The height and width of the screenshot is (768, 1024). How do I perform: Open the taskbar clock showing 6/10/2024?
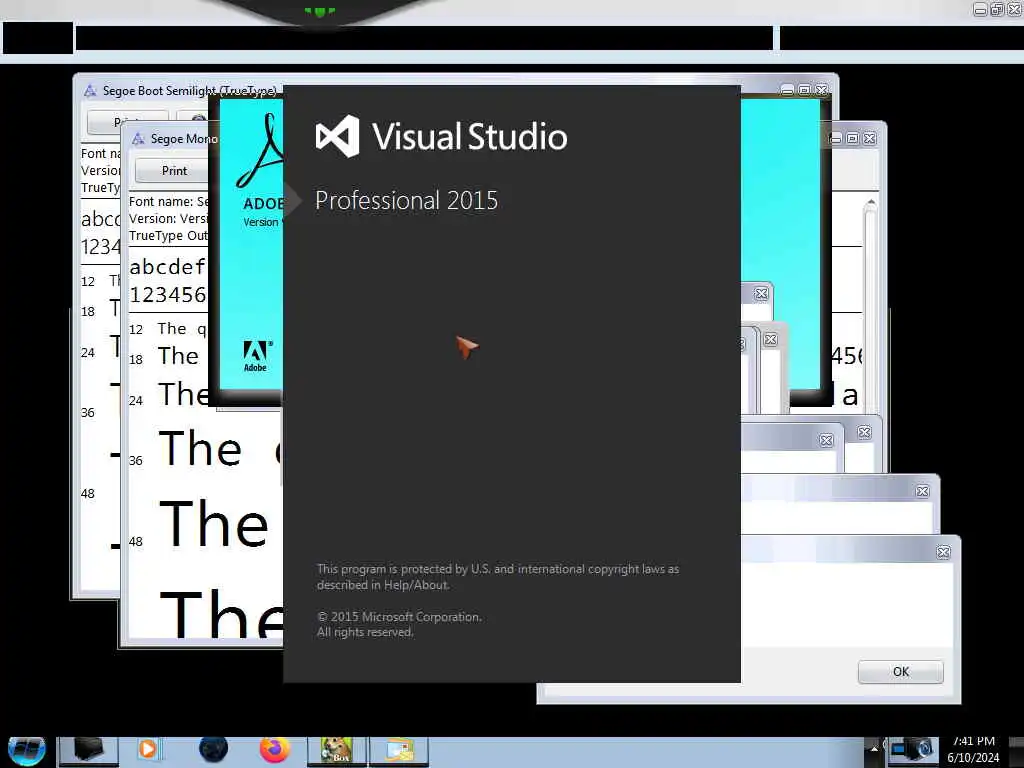pyautogui.click(x=973, y=749)
